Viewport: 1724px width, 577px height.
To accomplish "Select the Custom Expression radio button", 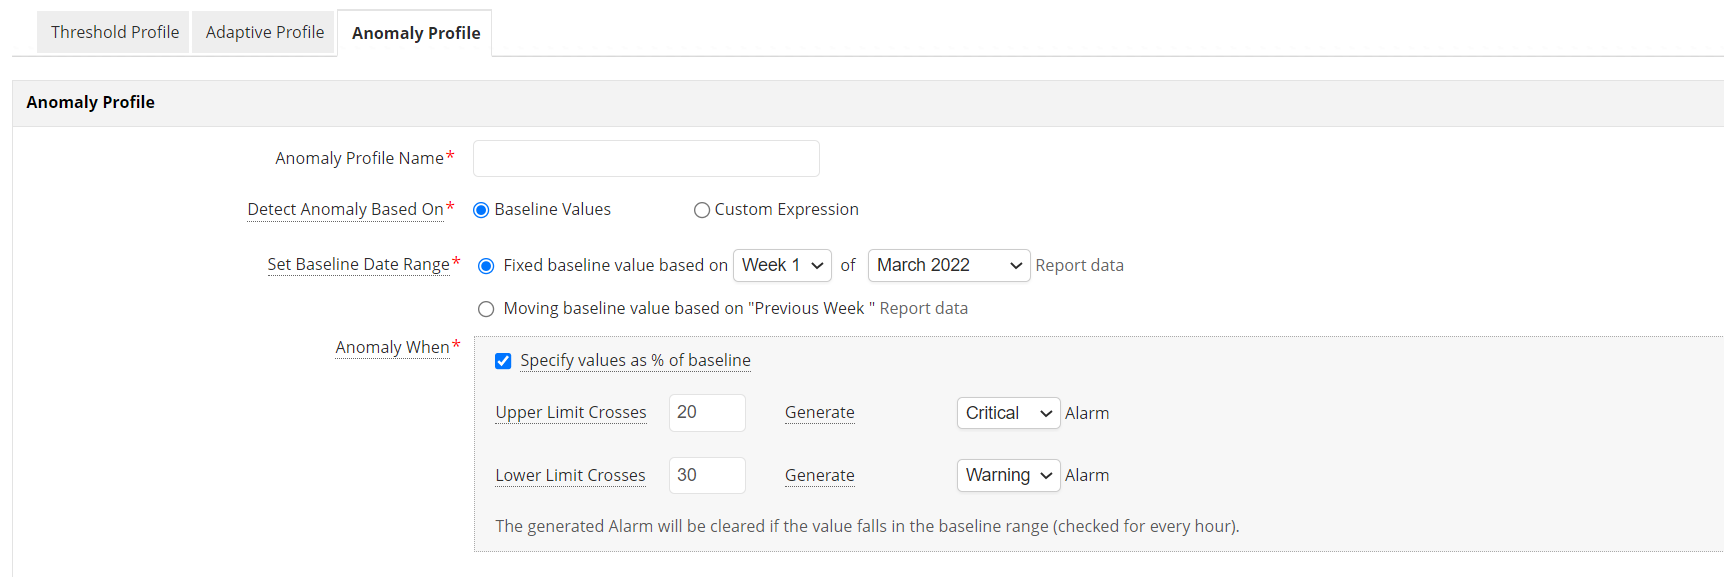I will 701,209.
